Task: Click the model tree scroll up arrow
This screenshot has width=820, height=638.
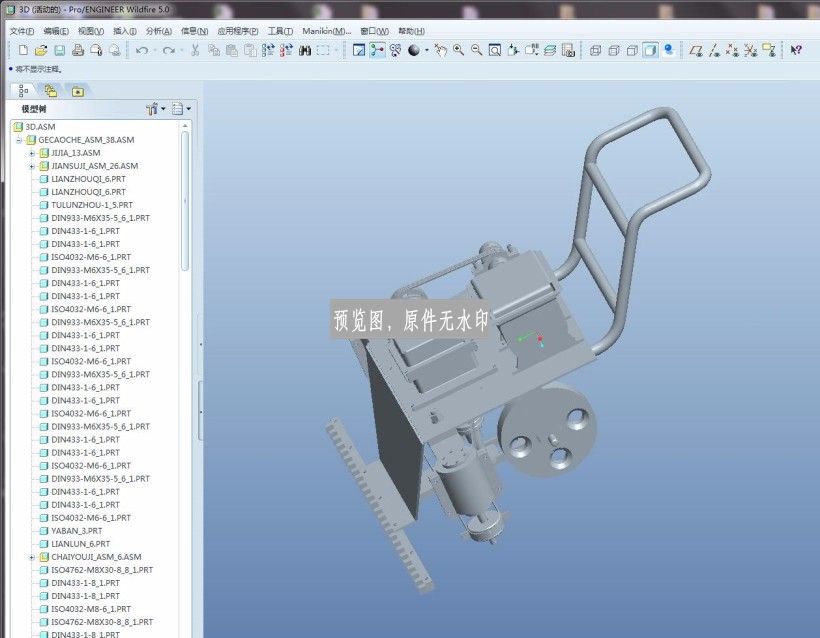Action: point(185,126)
